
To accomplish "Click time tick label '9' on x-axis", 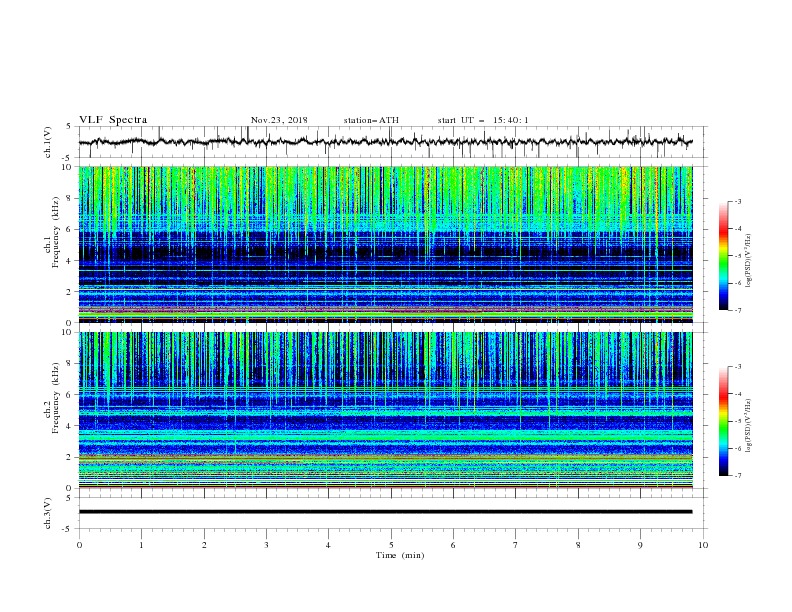I will click(640, 545).
